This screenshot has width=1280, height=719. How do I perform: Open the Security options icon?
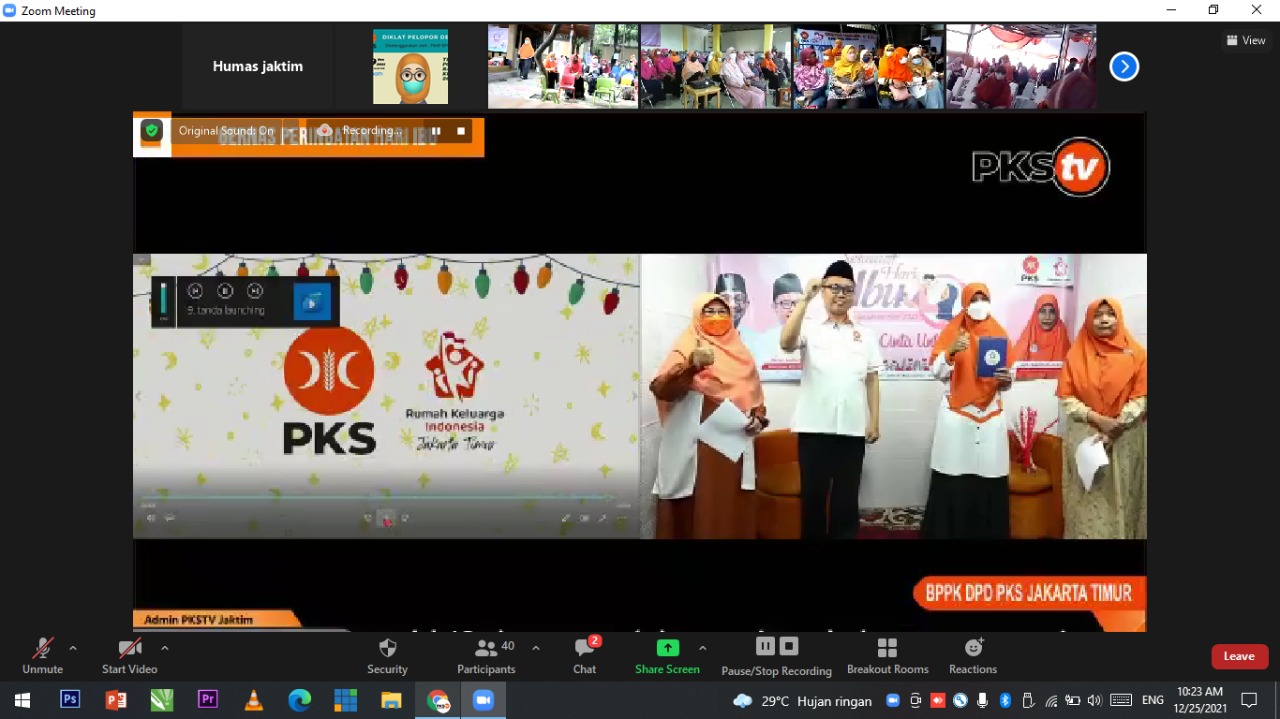[387, 648]
